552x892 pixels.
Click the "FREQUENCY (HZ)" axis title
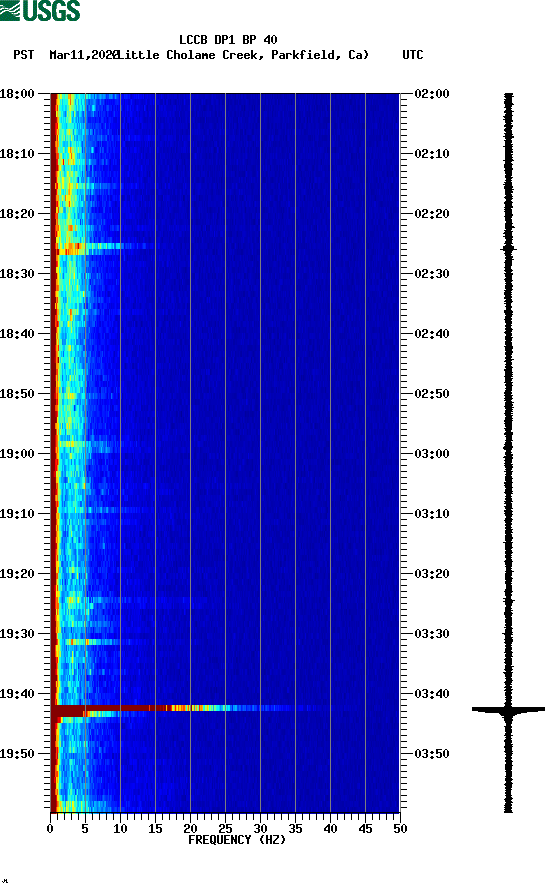(x=237, y=840)
